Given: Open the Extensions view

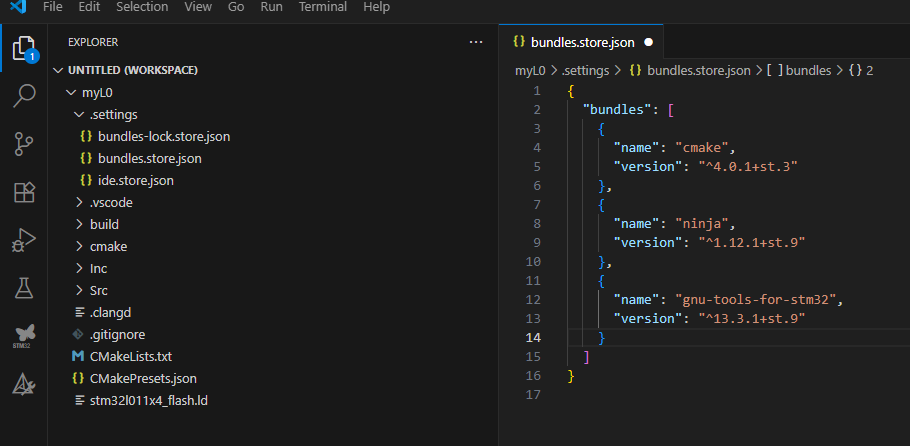Looking at the screenshot, I should pos(23,192).
